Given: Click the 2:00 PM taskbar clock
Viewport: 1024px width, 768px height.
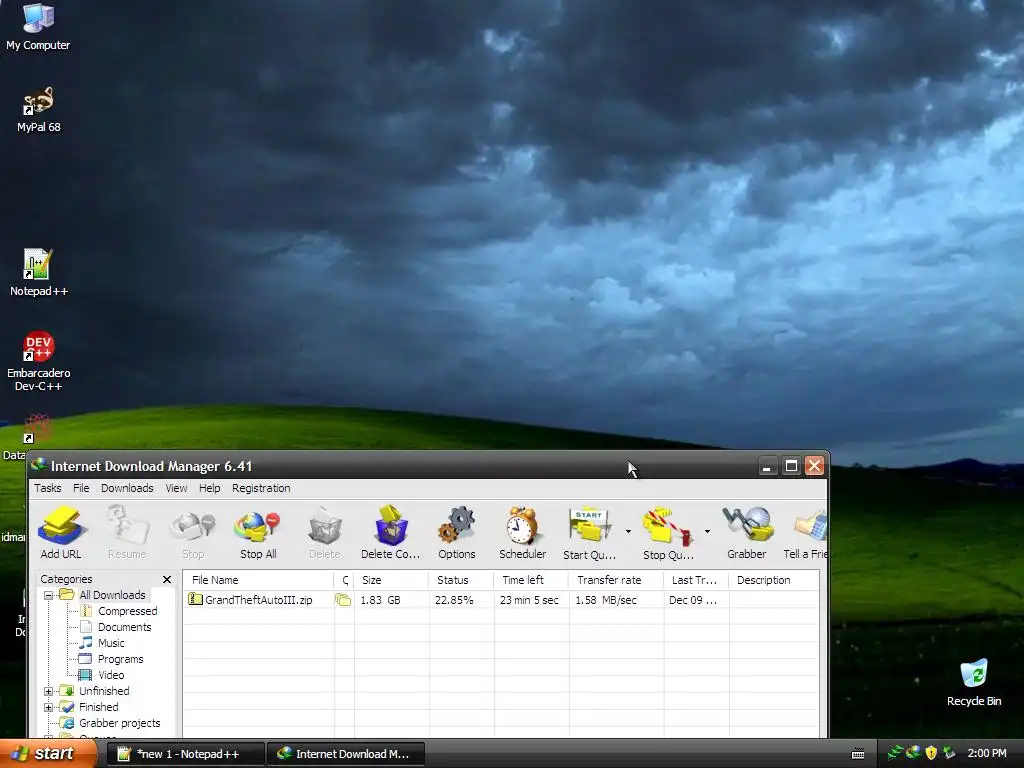Looking at the screenshot, I should (987, 753).
